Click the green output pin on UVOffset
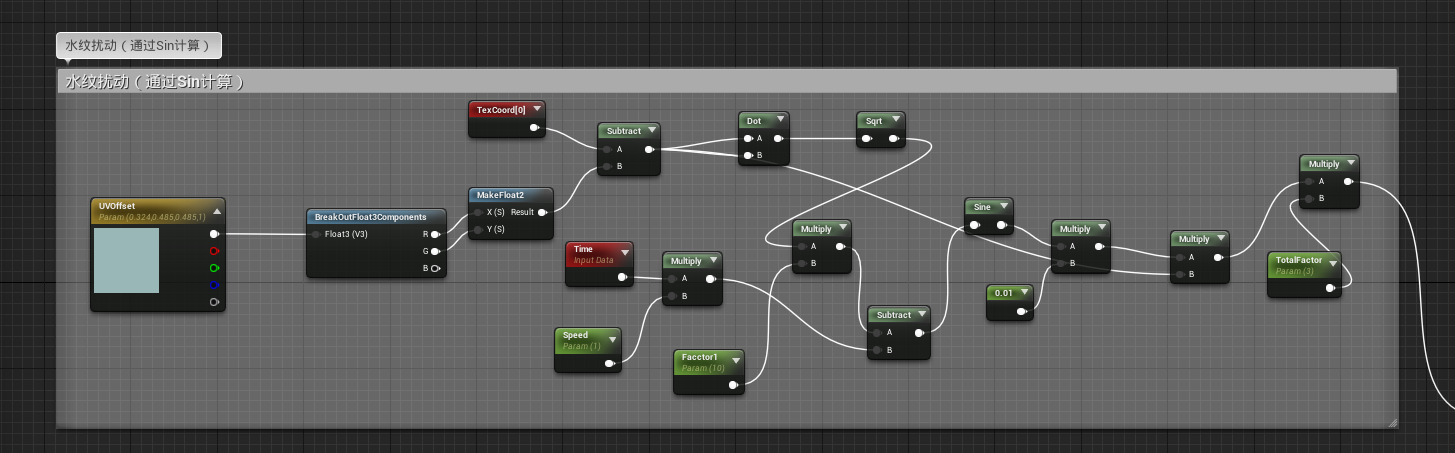 [x=214, y=268]
